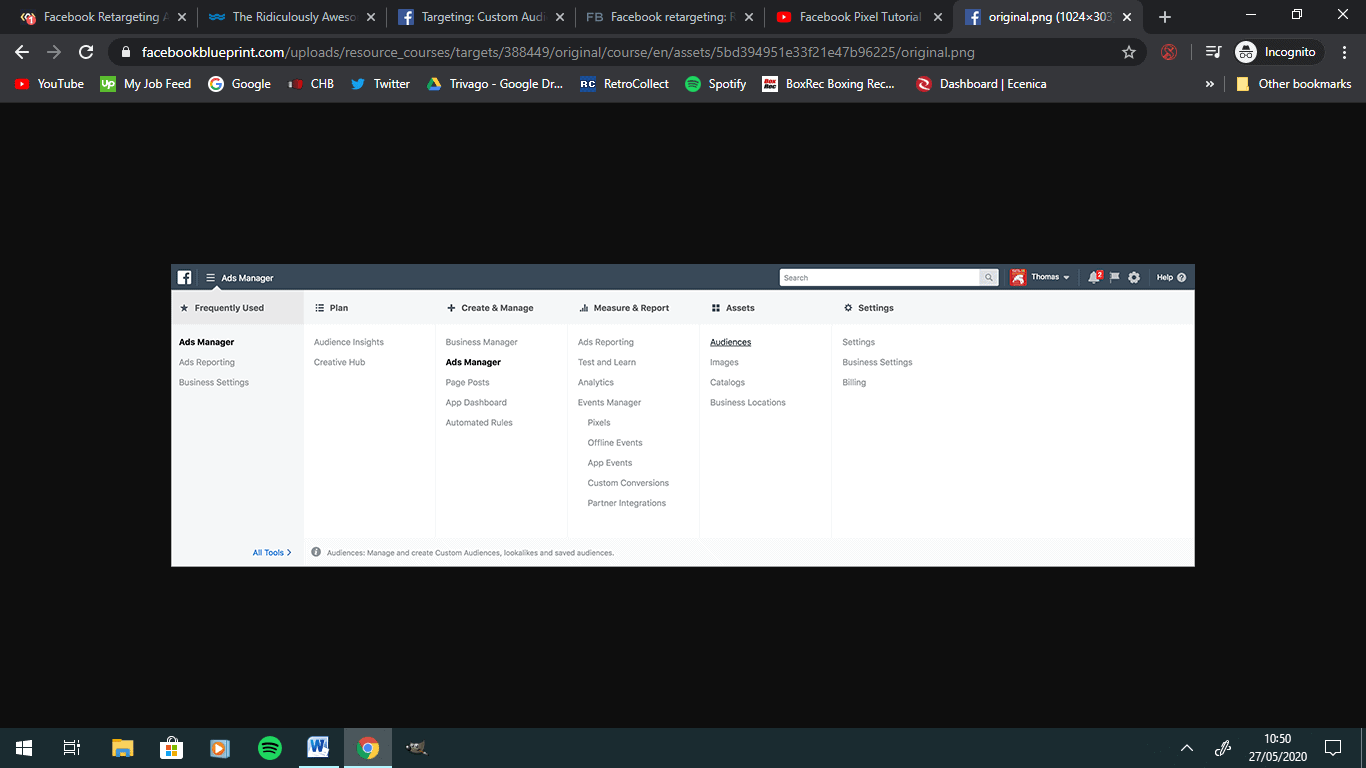Click the address bar URL

pyautogui.click(x=558, y=52)
